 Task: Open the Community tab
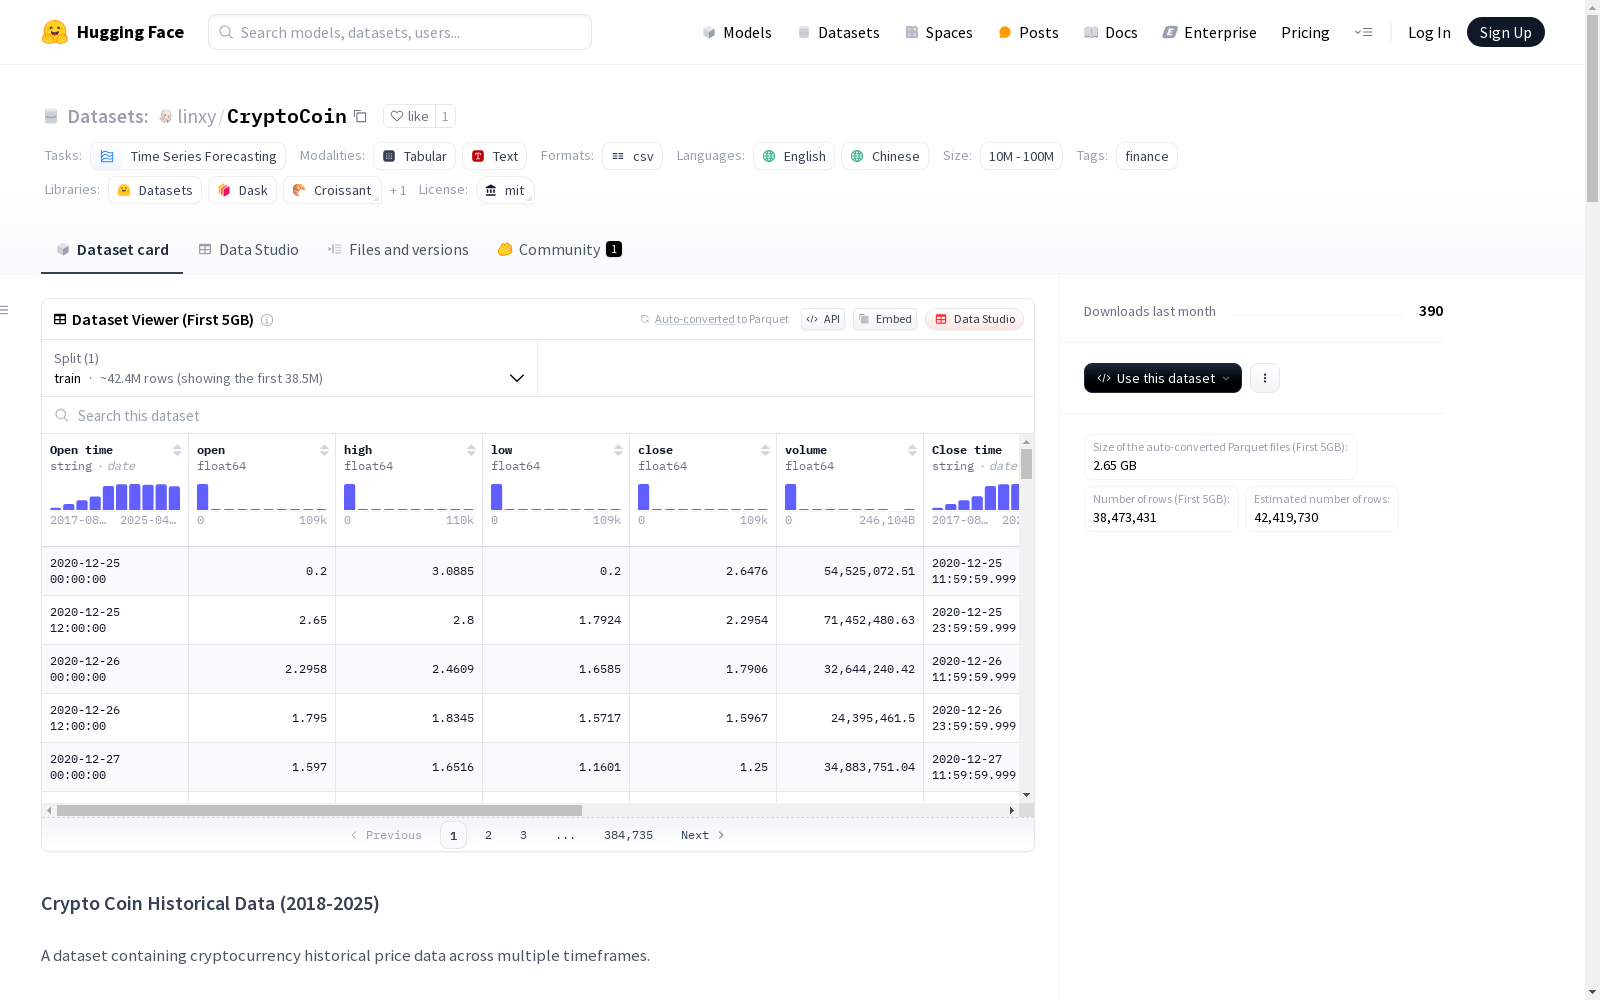pyautogui.click(x=559, y=250)
